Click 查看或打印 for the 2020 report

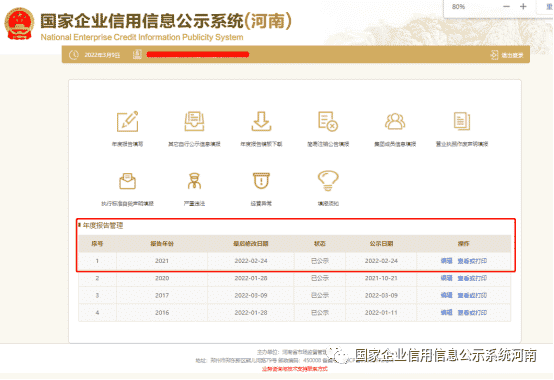click(472, 278)
